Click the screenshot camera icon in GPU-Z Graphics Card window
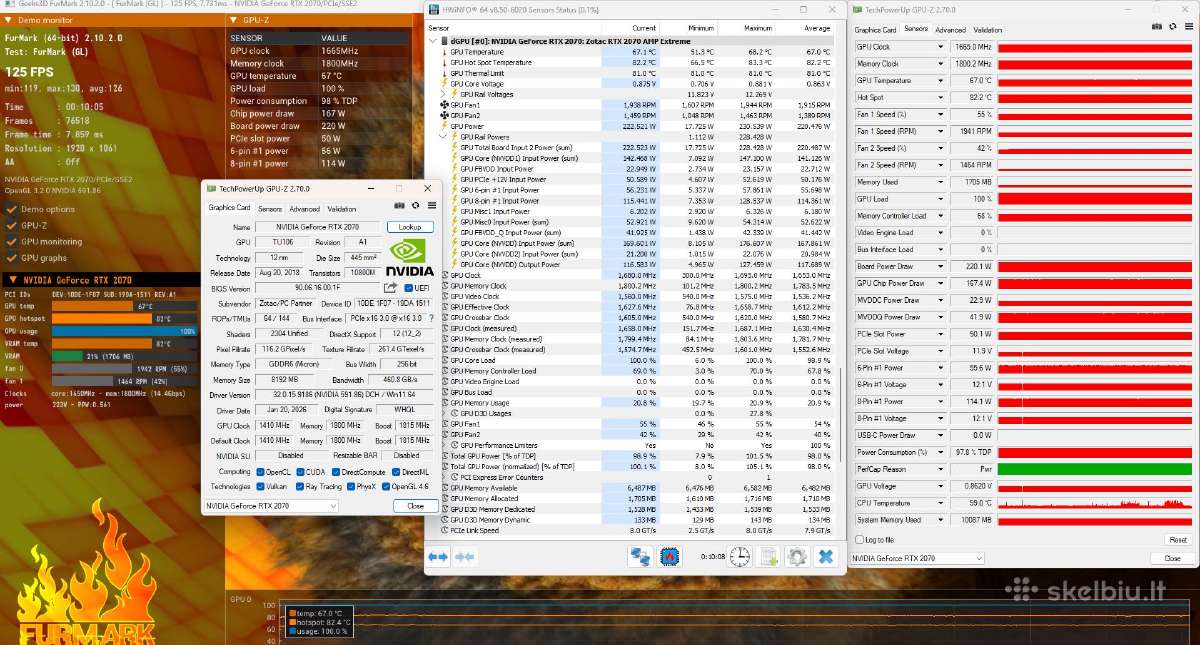 point(399,206)
